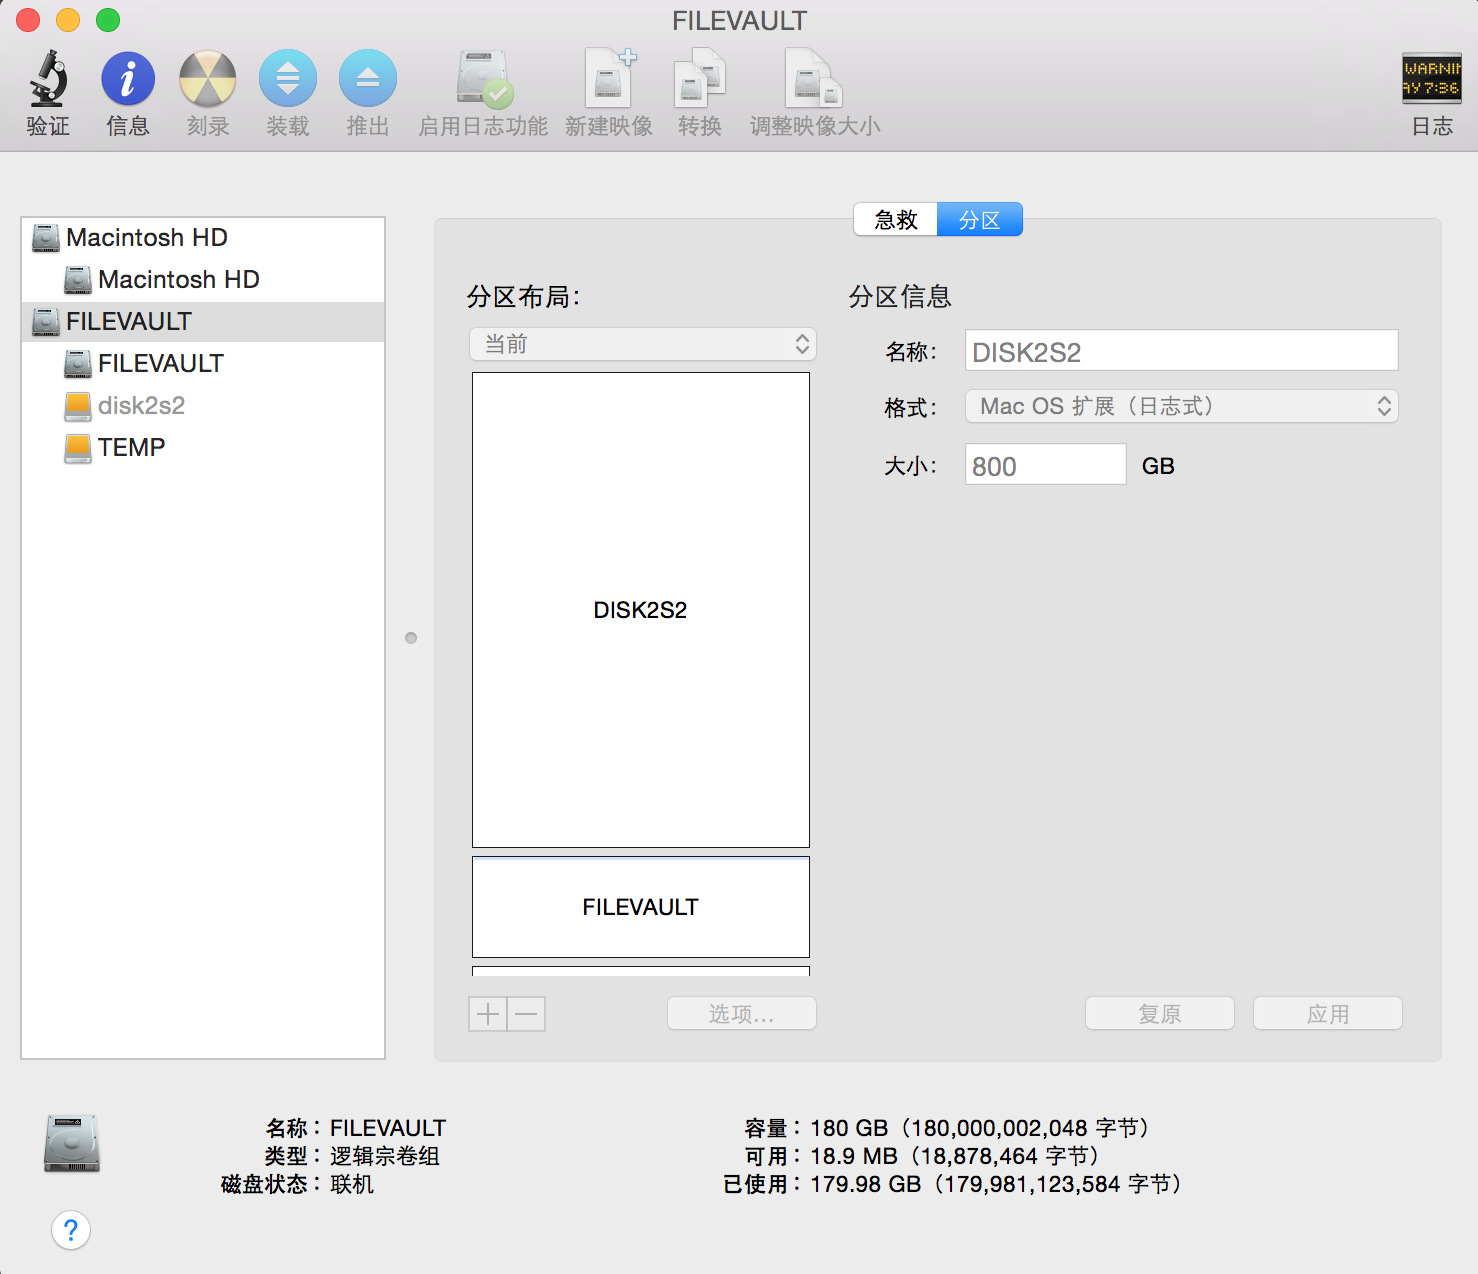Click the help question mark button
The width and height of the screenshot is (1478, 1274).
coord(71,1230)
